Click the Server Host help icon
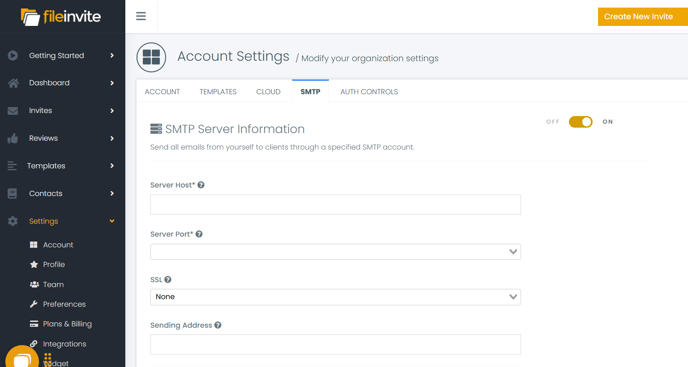The image size is (688, 367). pos(201,185)
